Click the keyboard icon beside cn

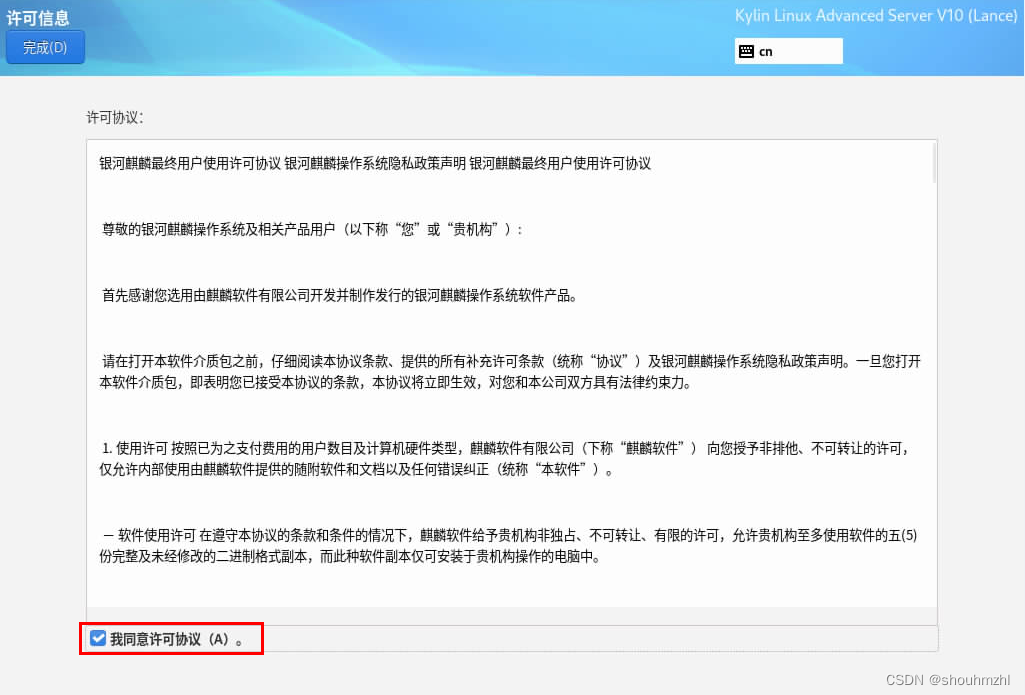tap(746, 51)
